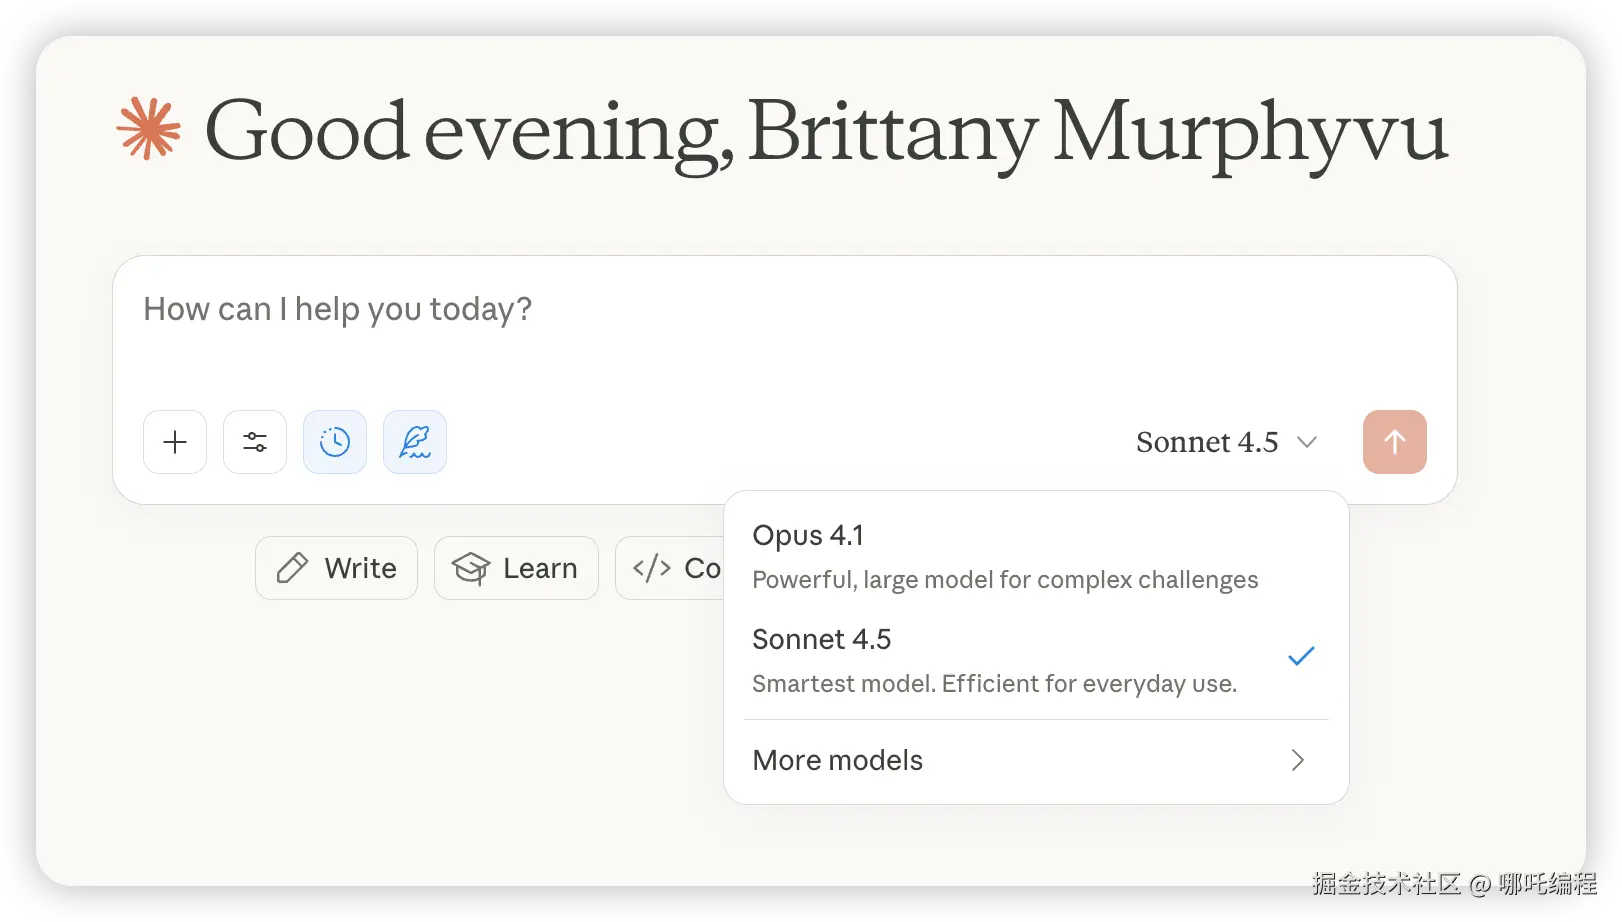Open the More models submenu label
This screenshot has height=922, width=1622.
coord(837,760)
